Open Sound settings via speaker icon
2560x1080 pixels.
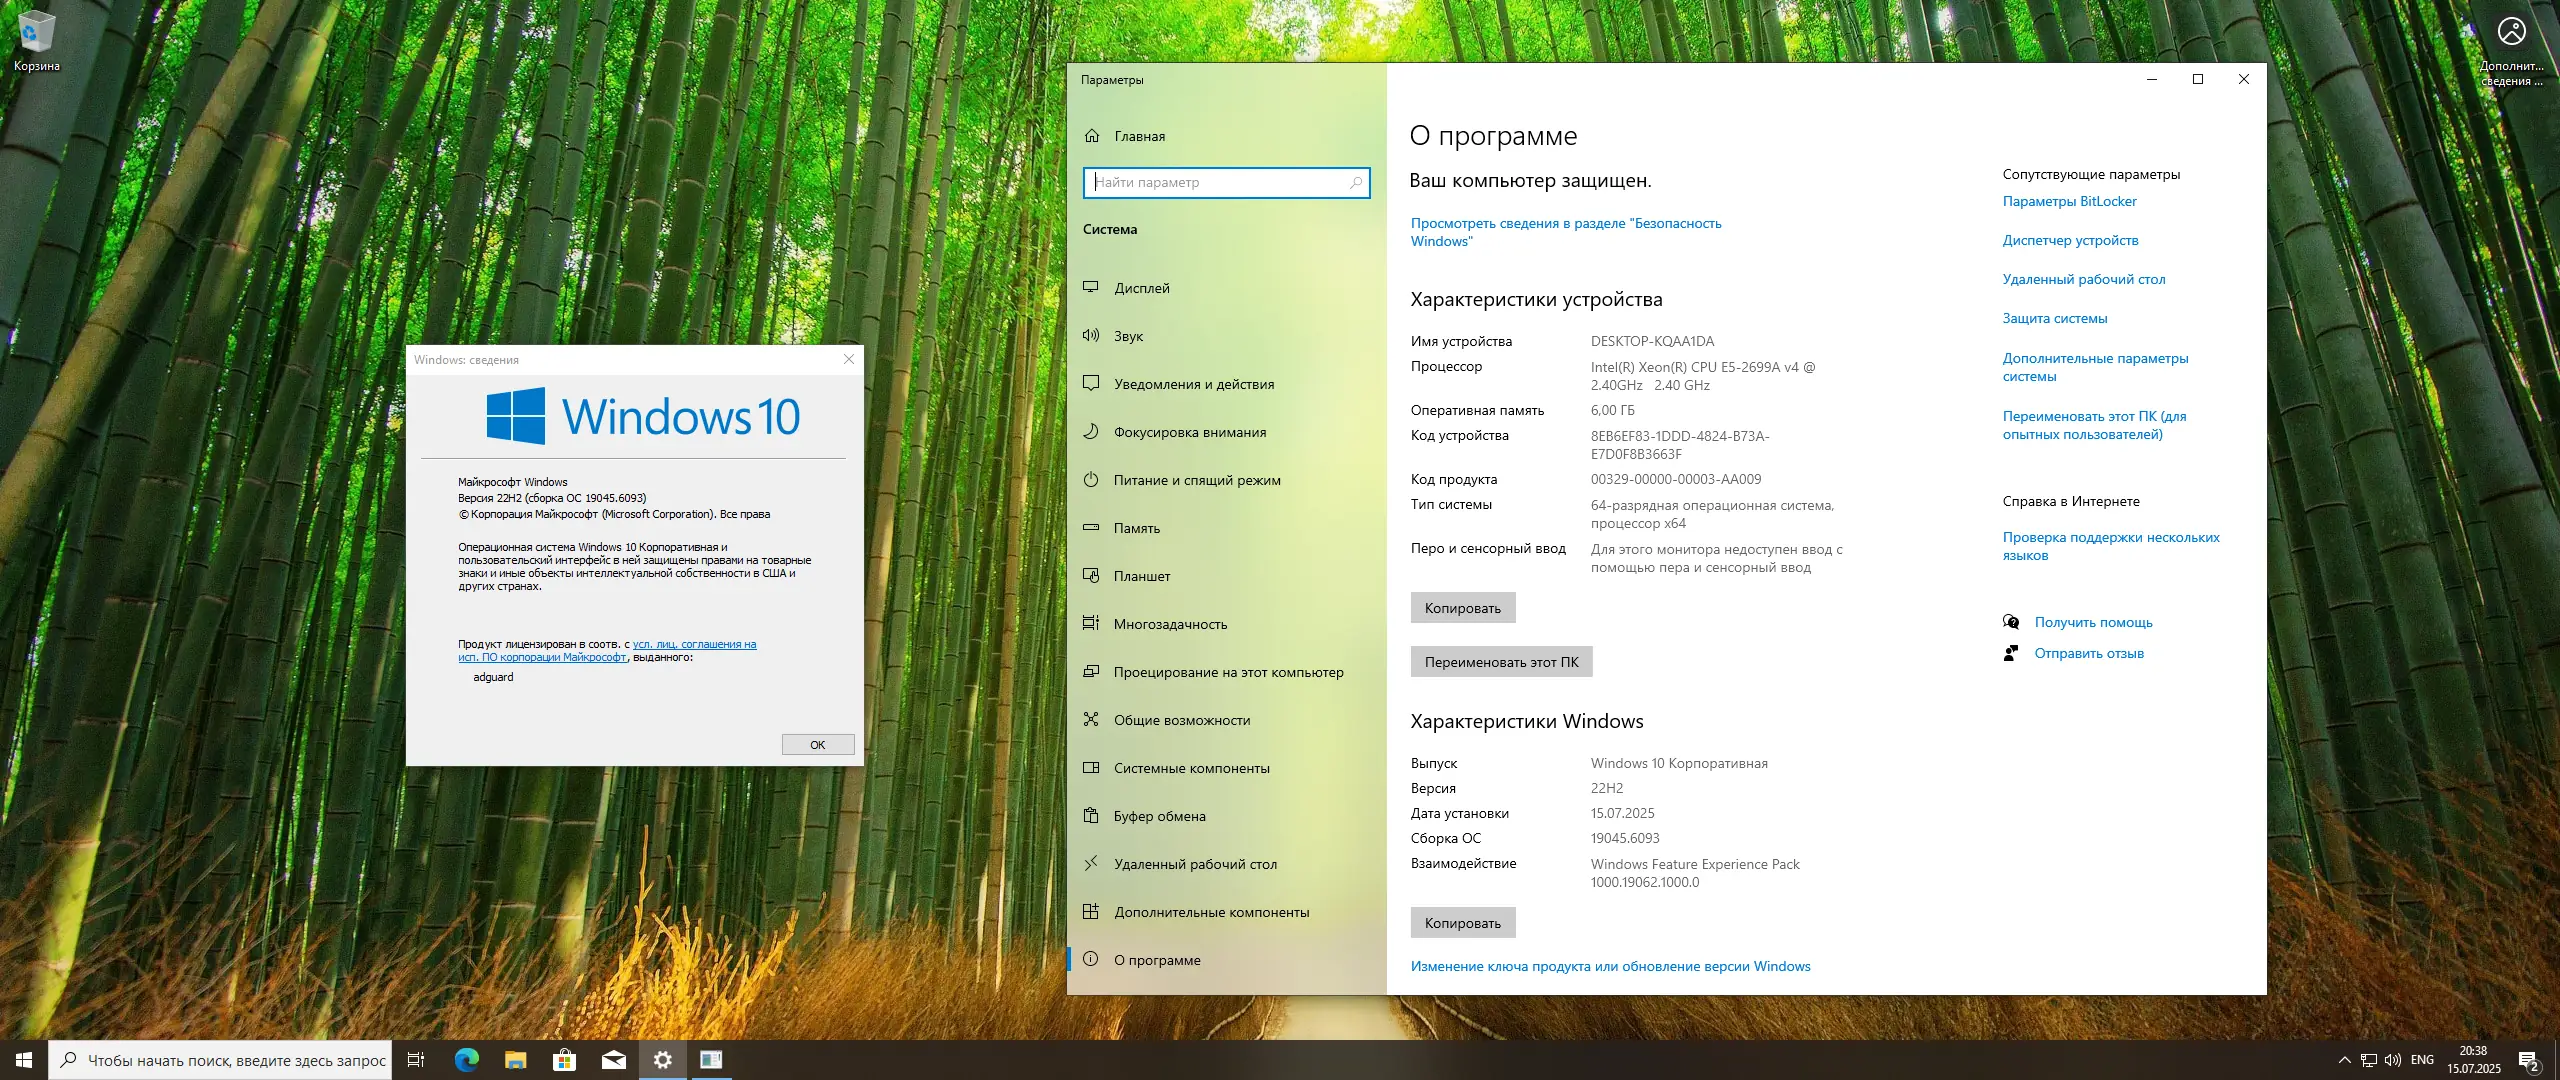click(x=1091, y=336)
